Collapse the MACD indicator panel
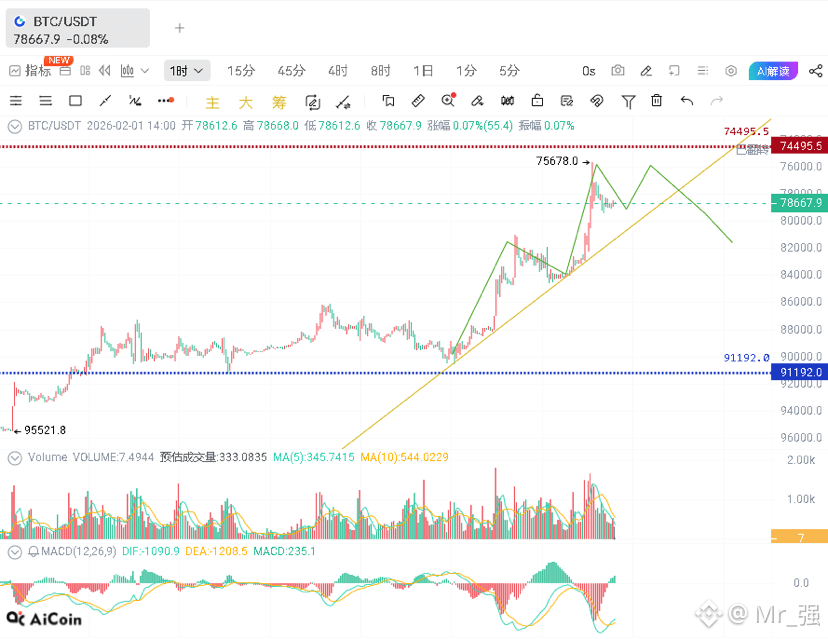828x640 pixels. click(15, 552)
